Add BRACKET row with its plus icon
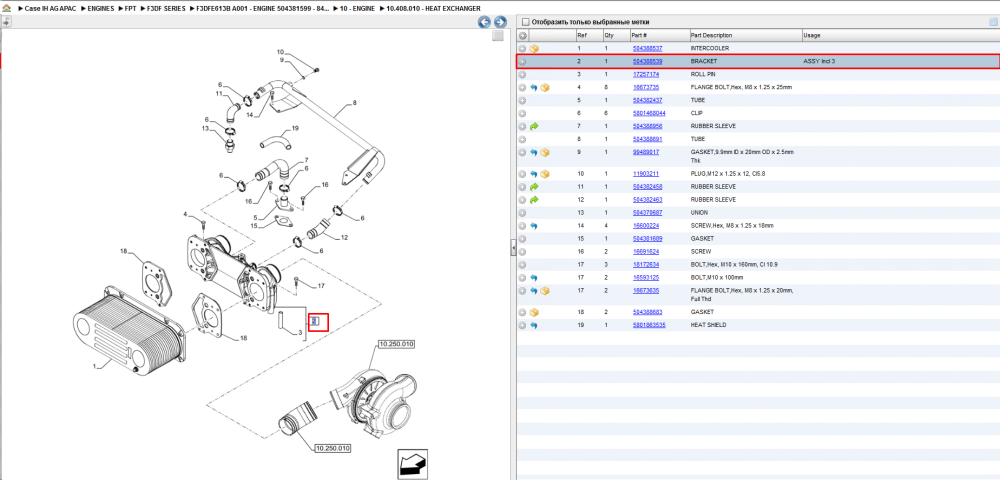The height and width of the screenshot is (480, 1000). click(x=522, y=62)
